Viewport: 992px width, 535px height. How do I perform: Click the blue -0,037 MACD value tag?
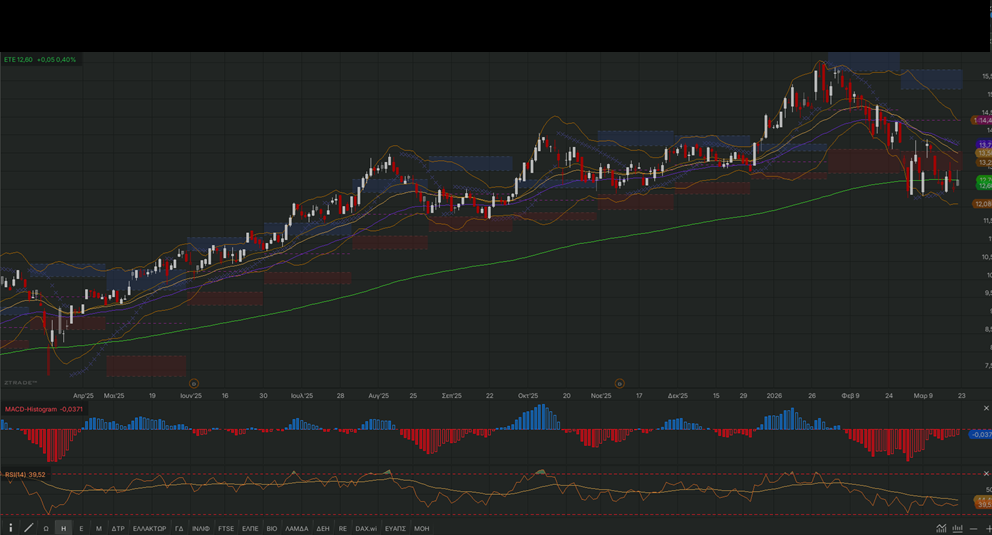981,434
